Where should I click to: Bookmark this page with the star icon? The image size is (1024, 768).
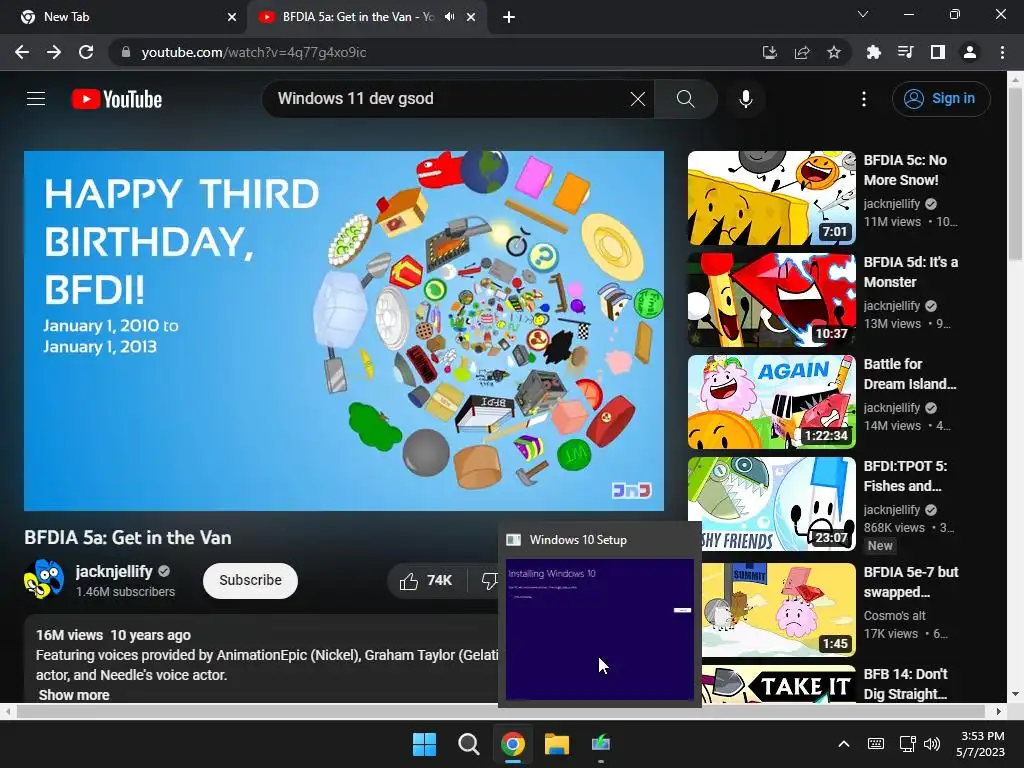tap(834, 52)
